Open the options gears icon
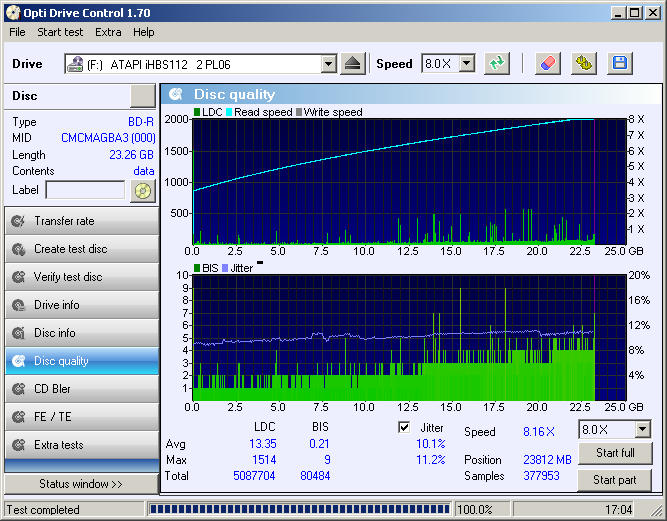 click(584, 64)
